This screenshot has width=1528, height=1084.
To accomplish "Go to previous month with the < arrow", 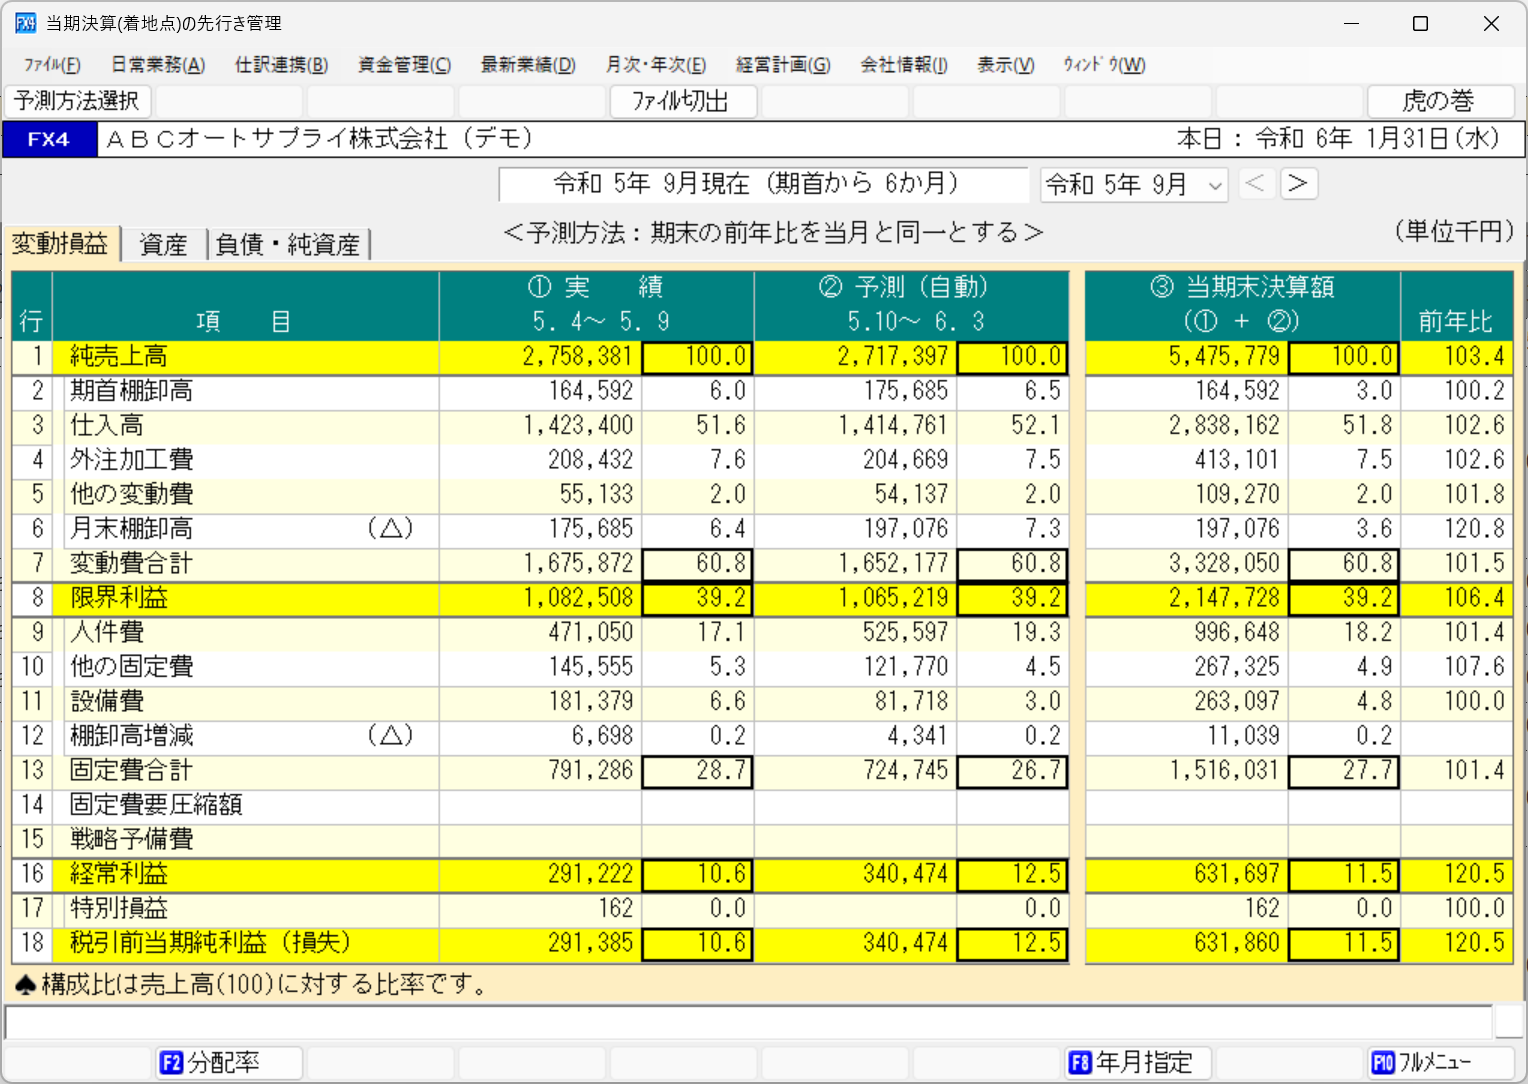I will click(x=1257, y=184).
